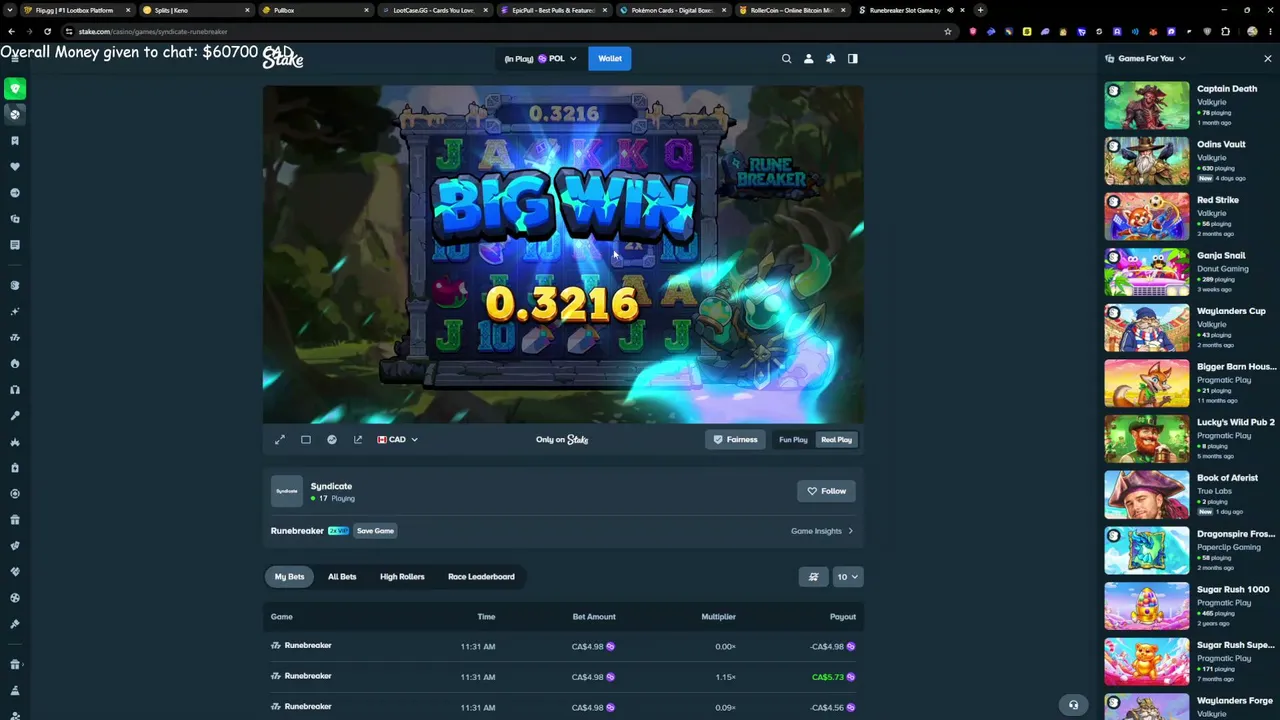The image size is (1280, 720).
Task: Select the All Bets tab
Action: tap(342, 577)
